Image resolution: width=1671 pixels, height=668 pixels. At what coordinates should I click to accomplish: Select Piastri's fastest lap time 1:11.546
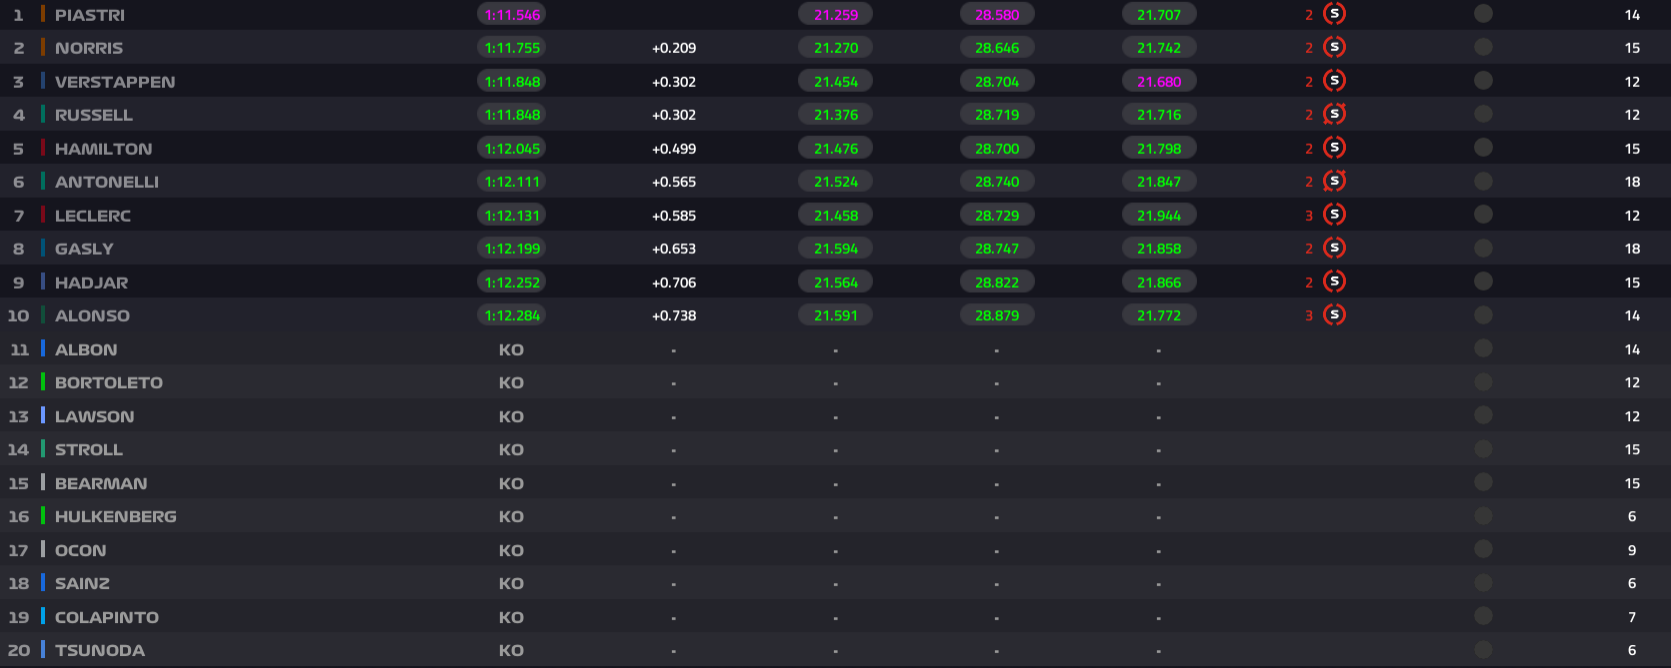coord(512,15)
